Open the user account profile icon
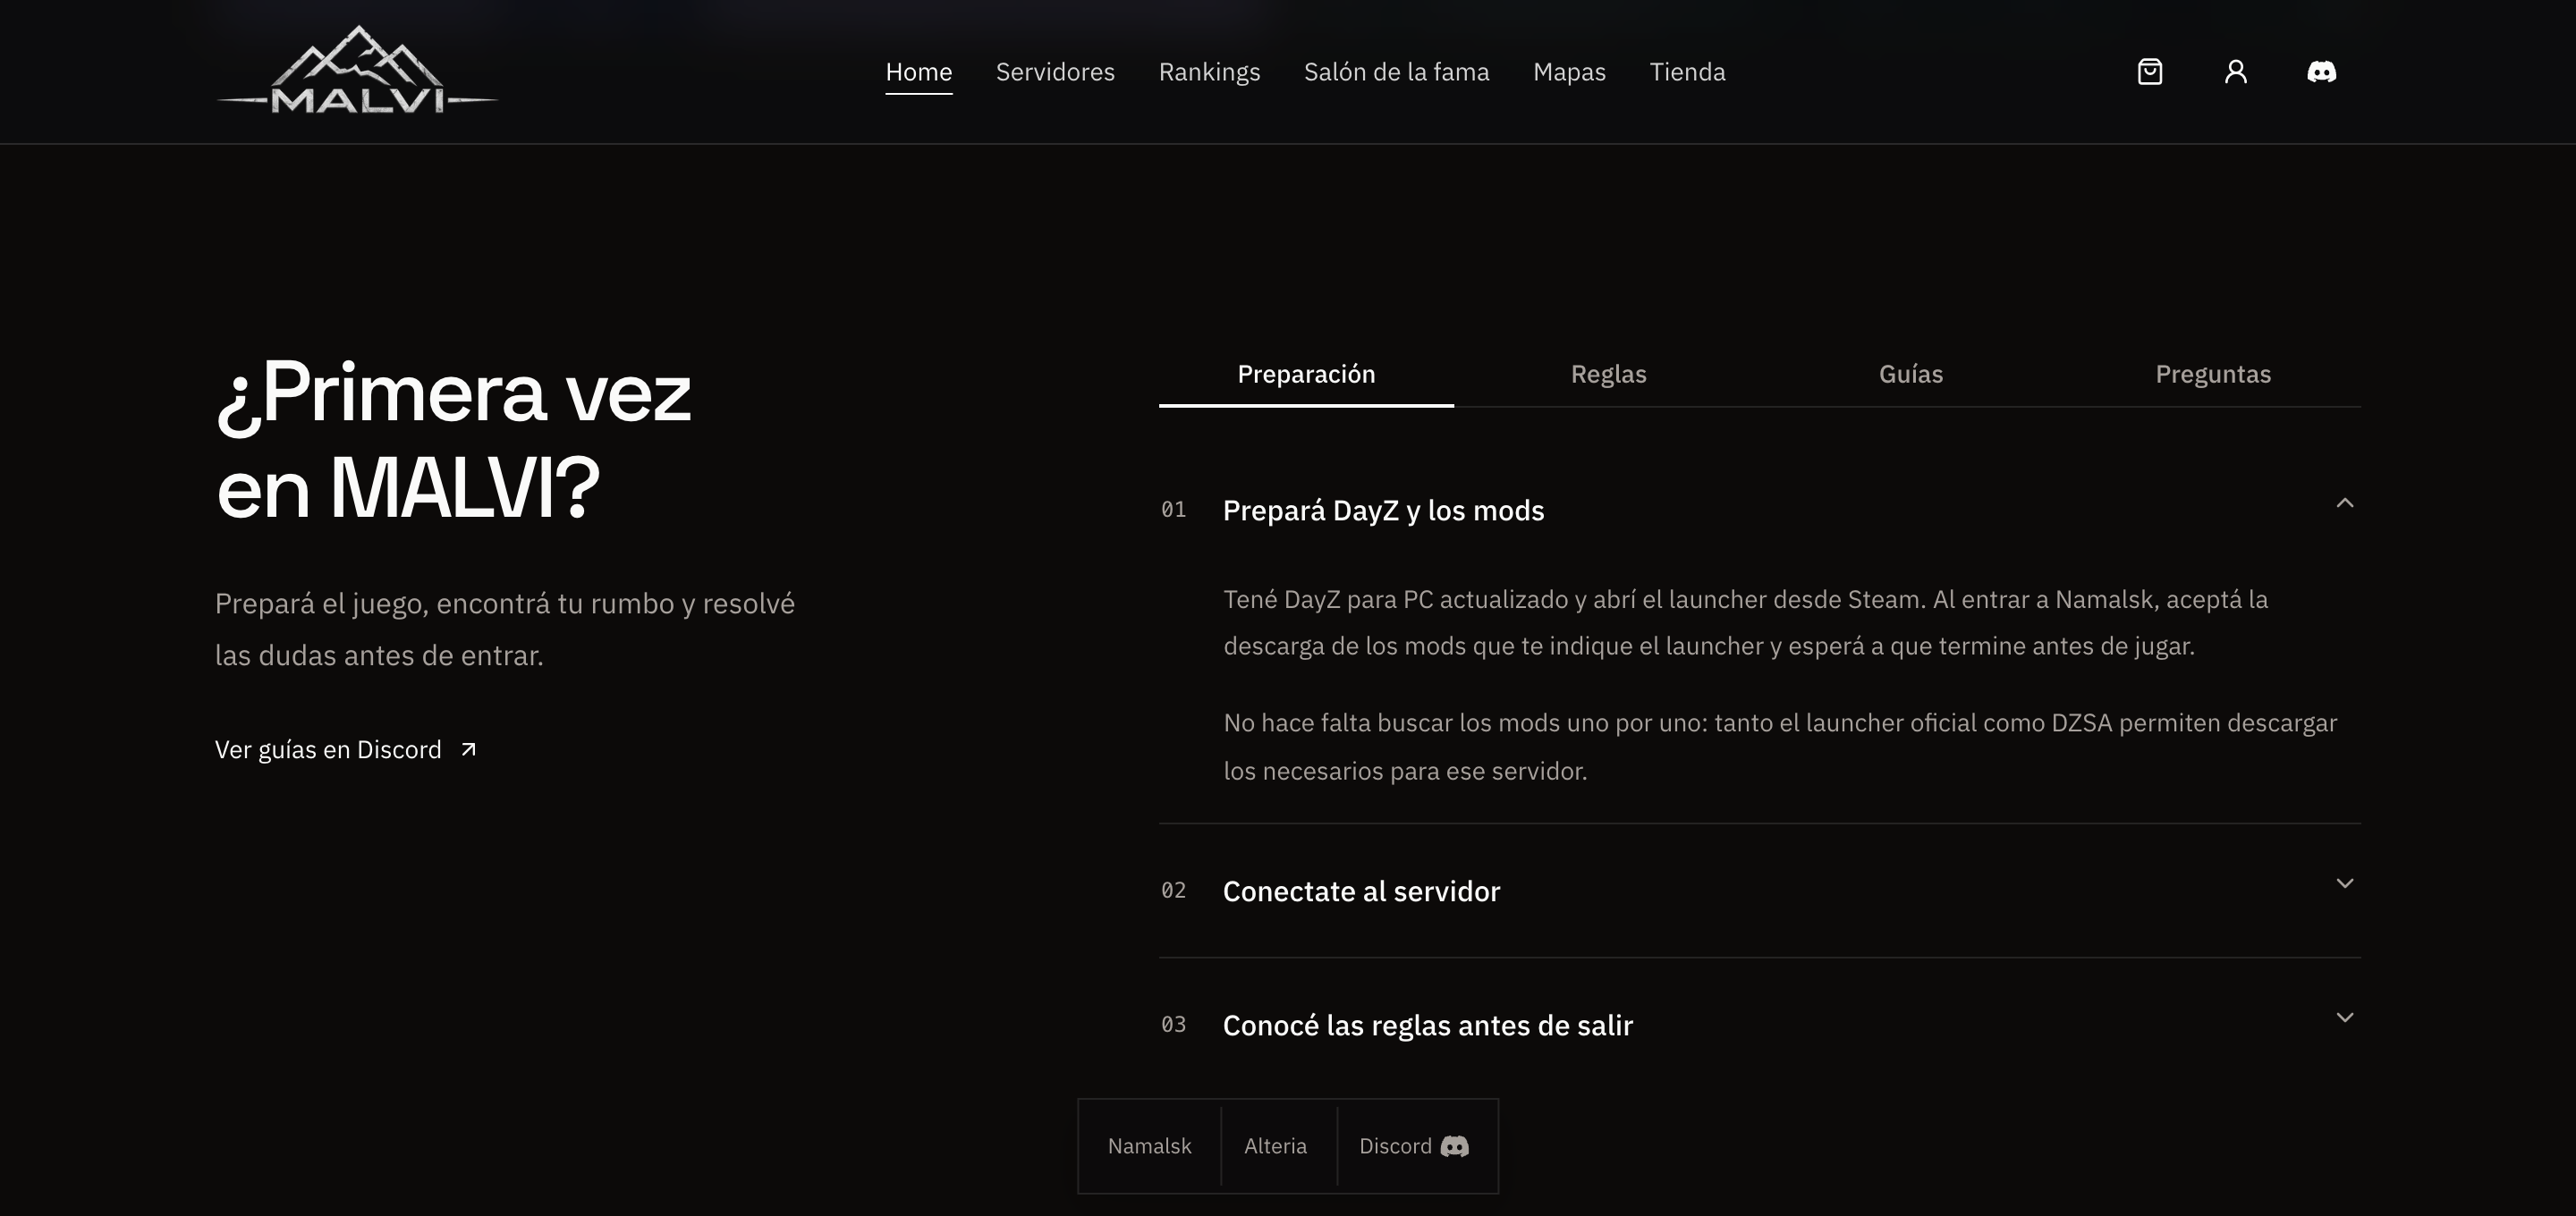This screenshot has width=2576, height=1216. pos(2236,72)
